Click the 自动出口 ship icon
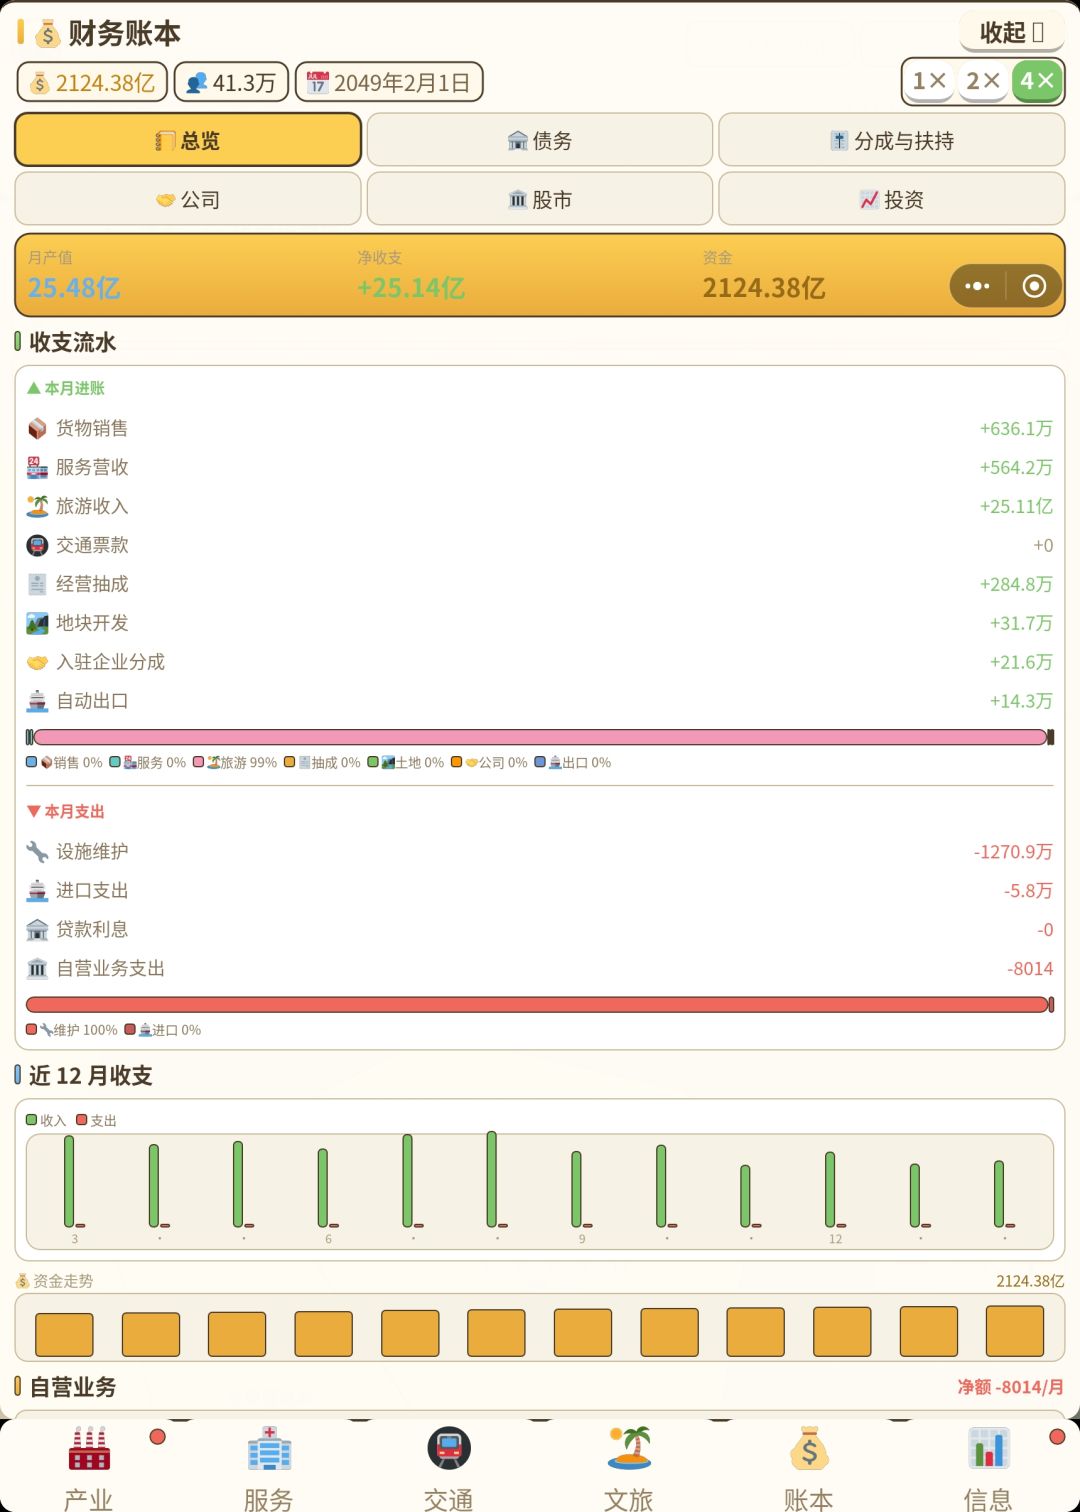 [x=37, y=702]
